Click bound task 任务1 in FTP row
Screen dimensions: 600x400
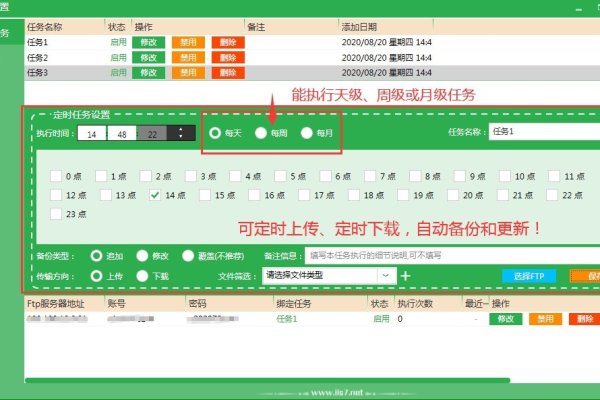[287, 319]
